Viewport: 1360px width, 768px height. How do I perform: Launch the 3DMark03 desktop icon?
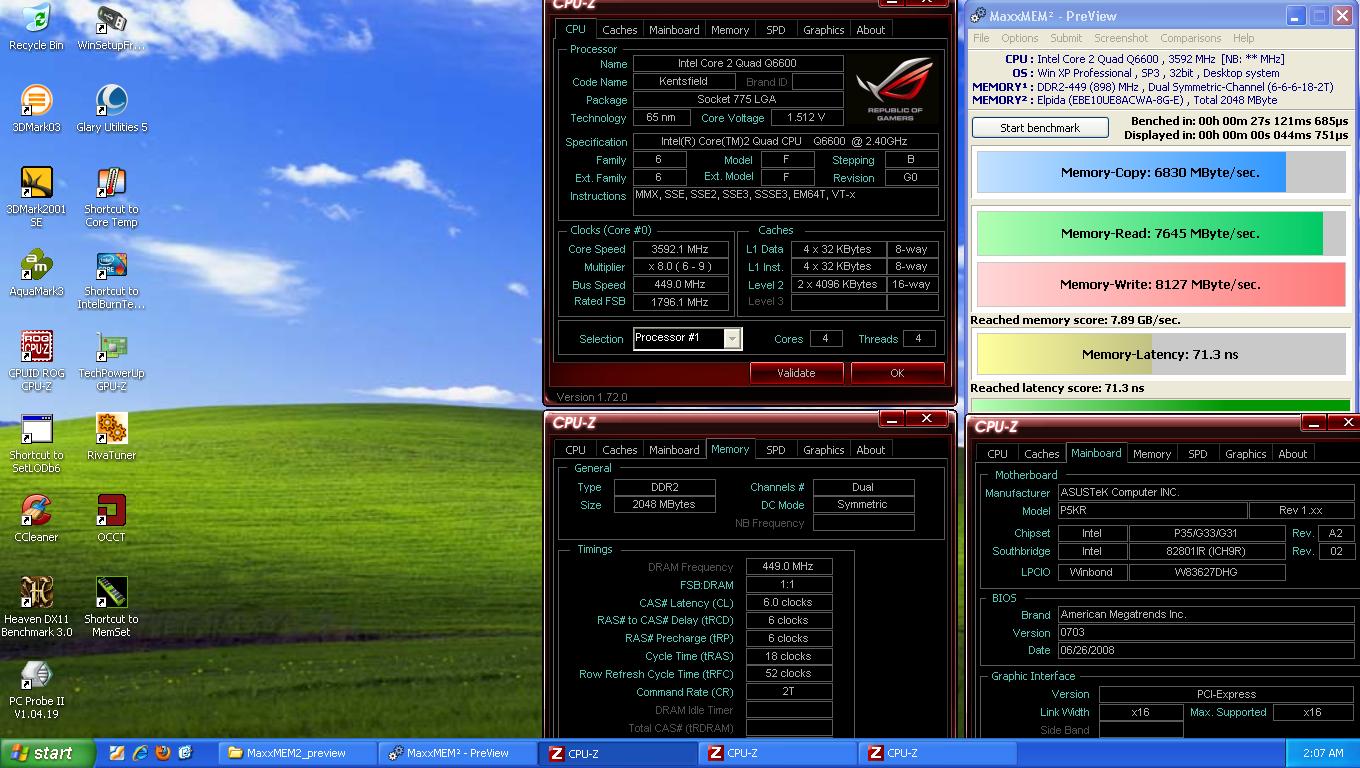[36, 109]
